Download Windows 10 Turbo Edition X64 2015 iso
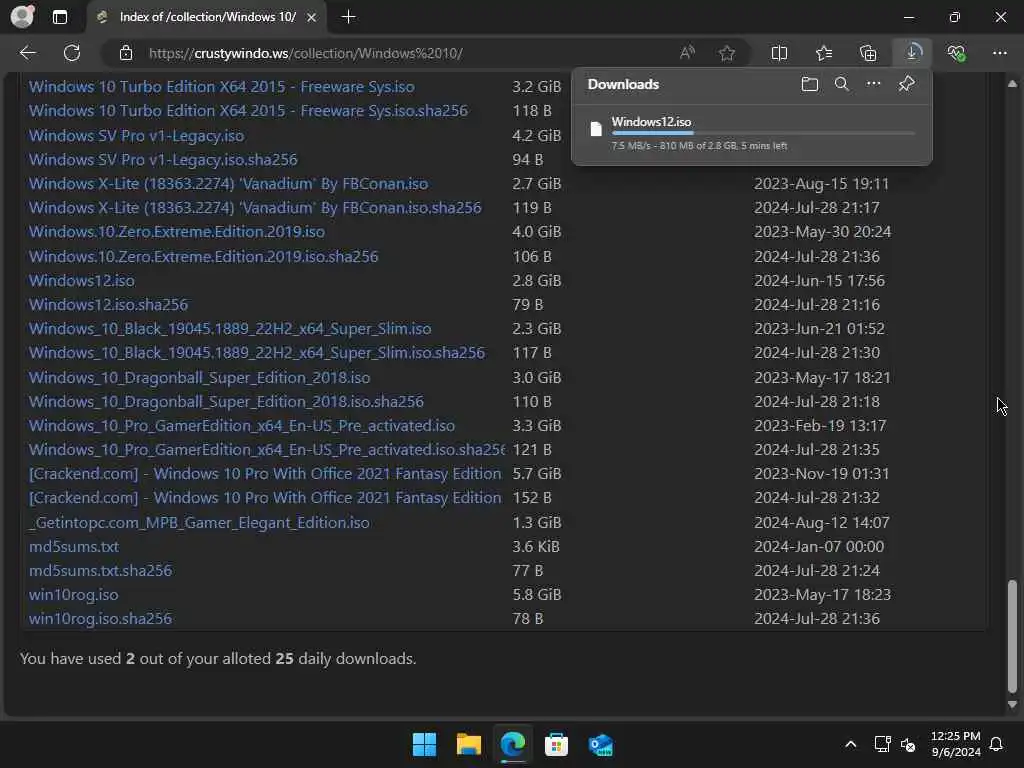The height and width of the screenshot is (768, 1024). pos(221,87)
